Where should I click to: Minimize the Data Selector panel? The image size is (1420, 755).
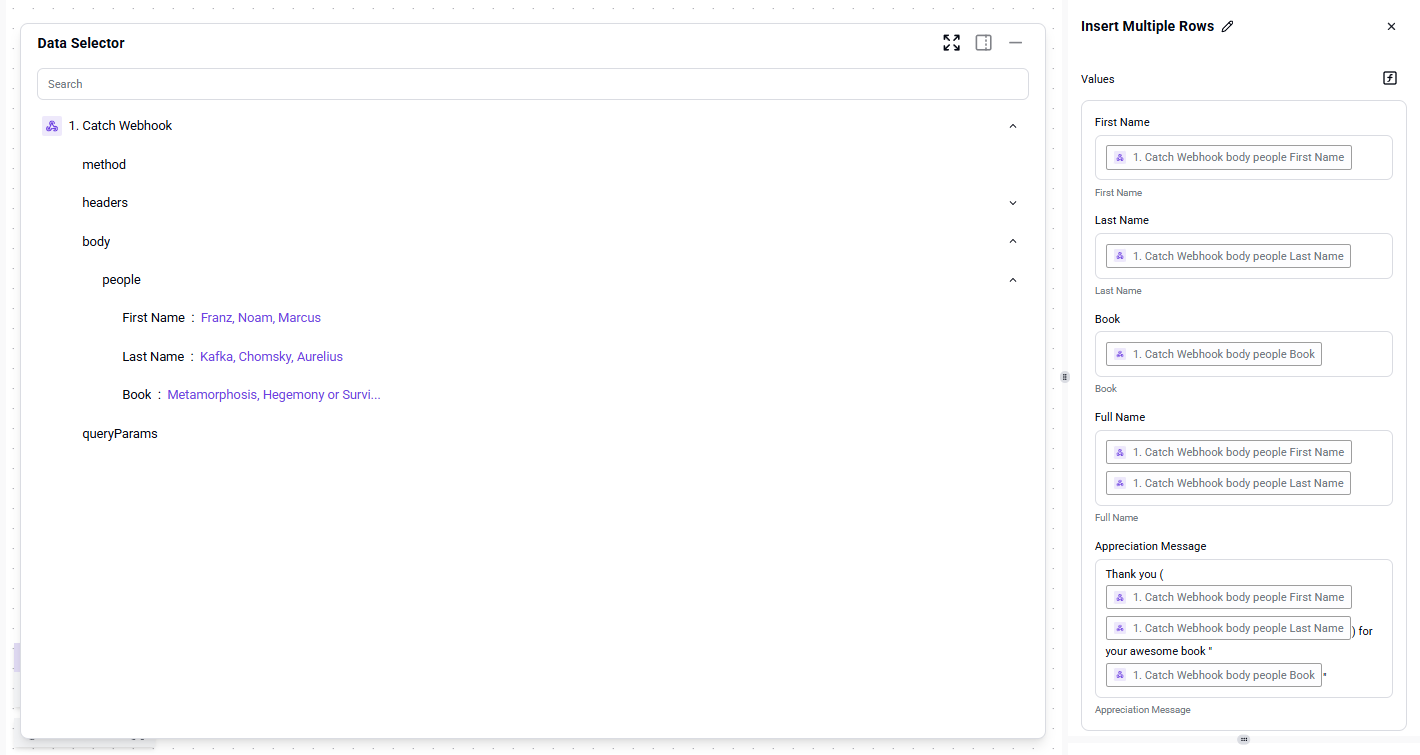point(1016,43)
